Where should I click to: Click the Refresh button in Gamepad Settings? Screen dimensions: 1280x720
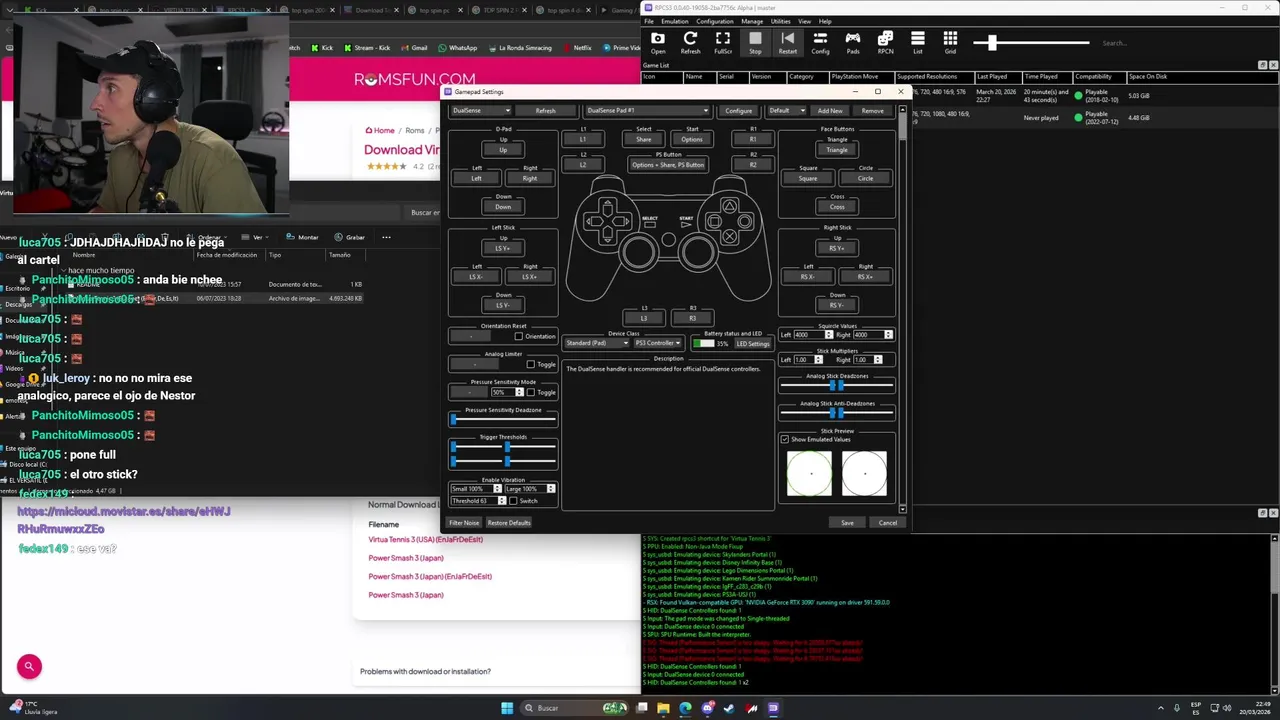(545, 111)
